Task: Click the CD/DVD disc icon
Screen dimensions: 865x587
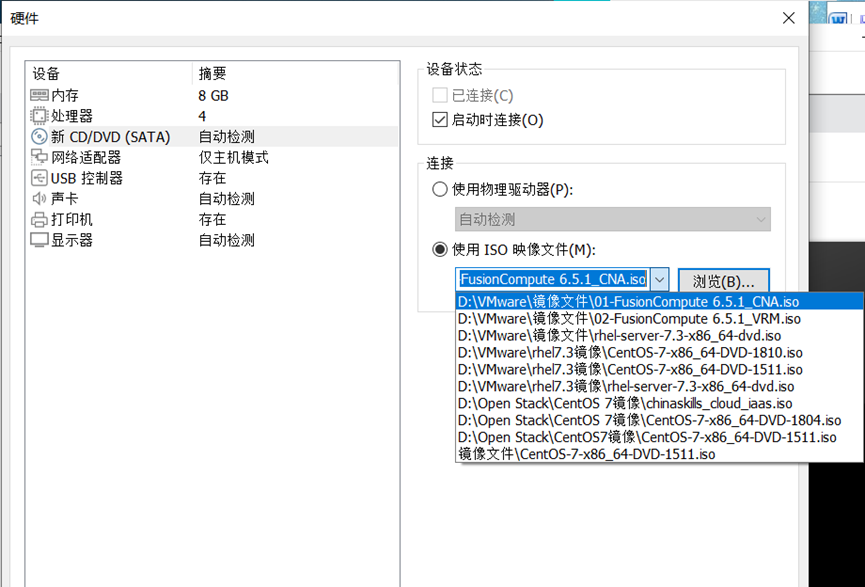Action: pyautogui.click(x=39, y=136)
